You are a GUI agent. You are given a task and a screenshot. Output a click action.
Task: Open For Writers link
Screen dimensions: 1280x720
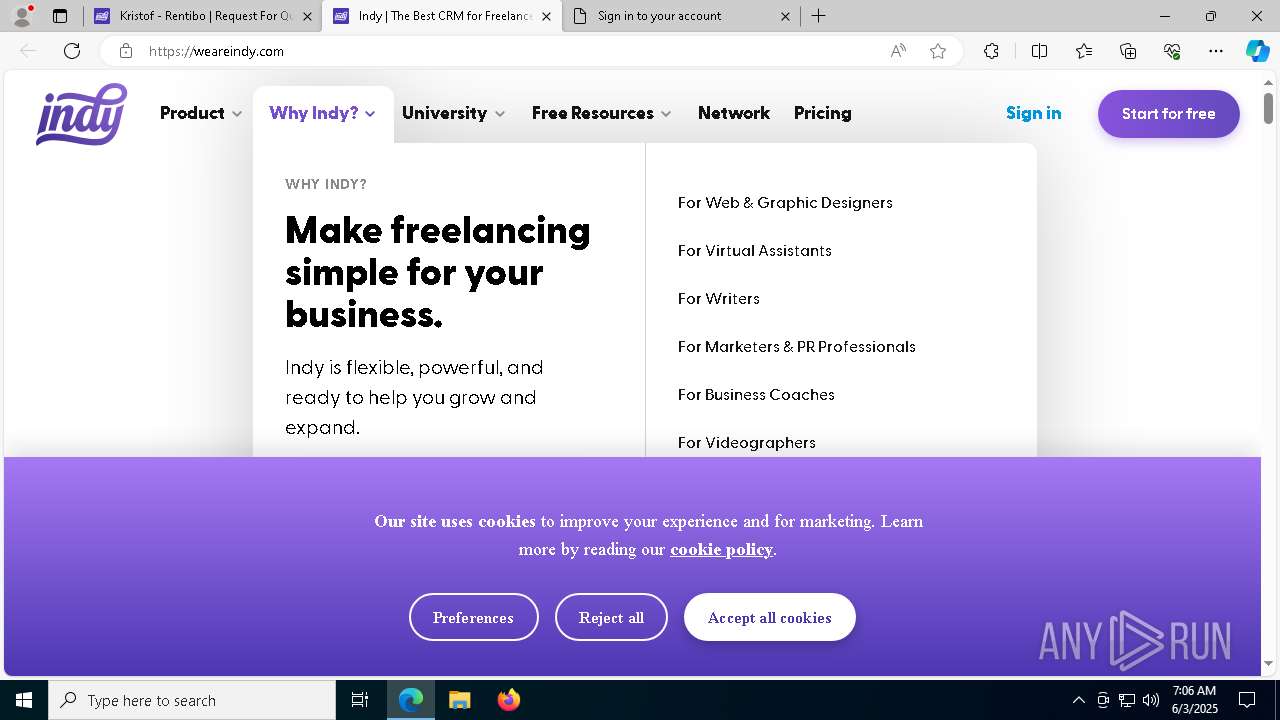[719, 298]
